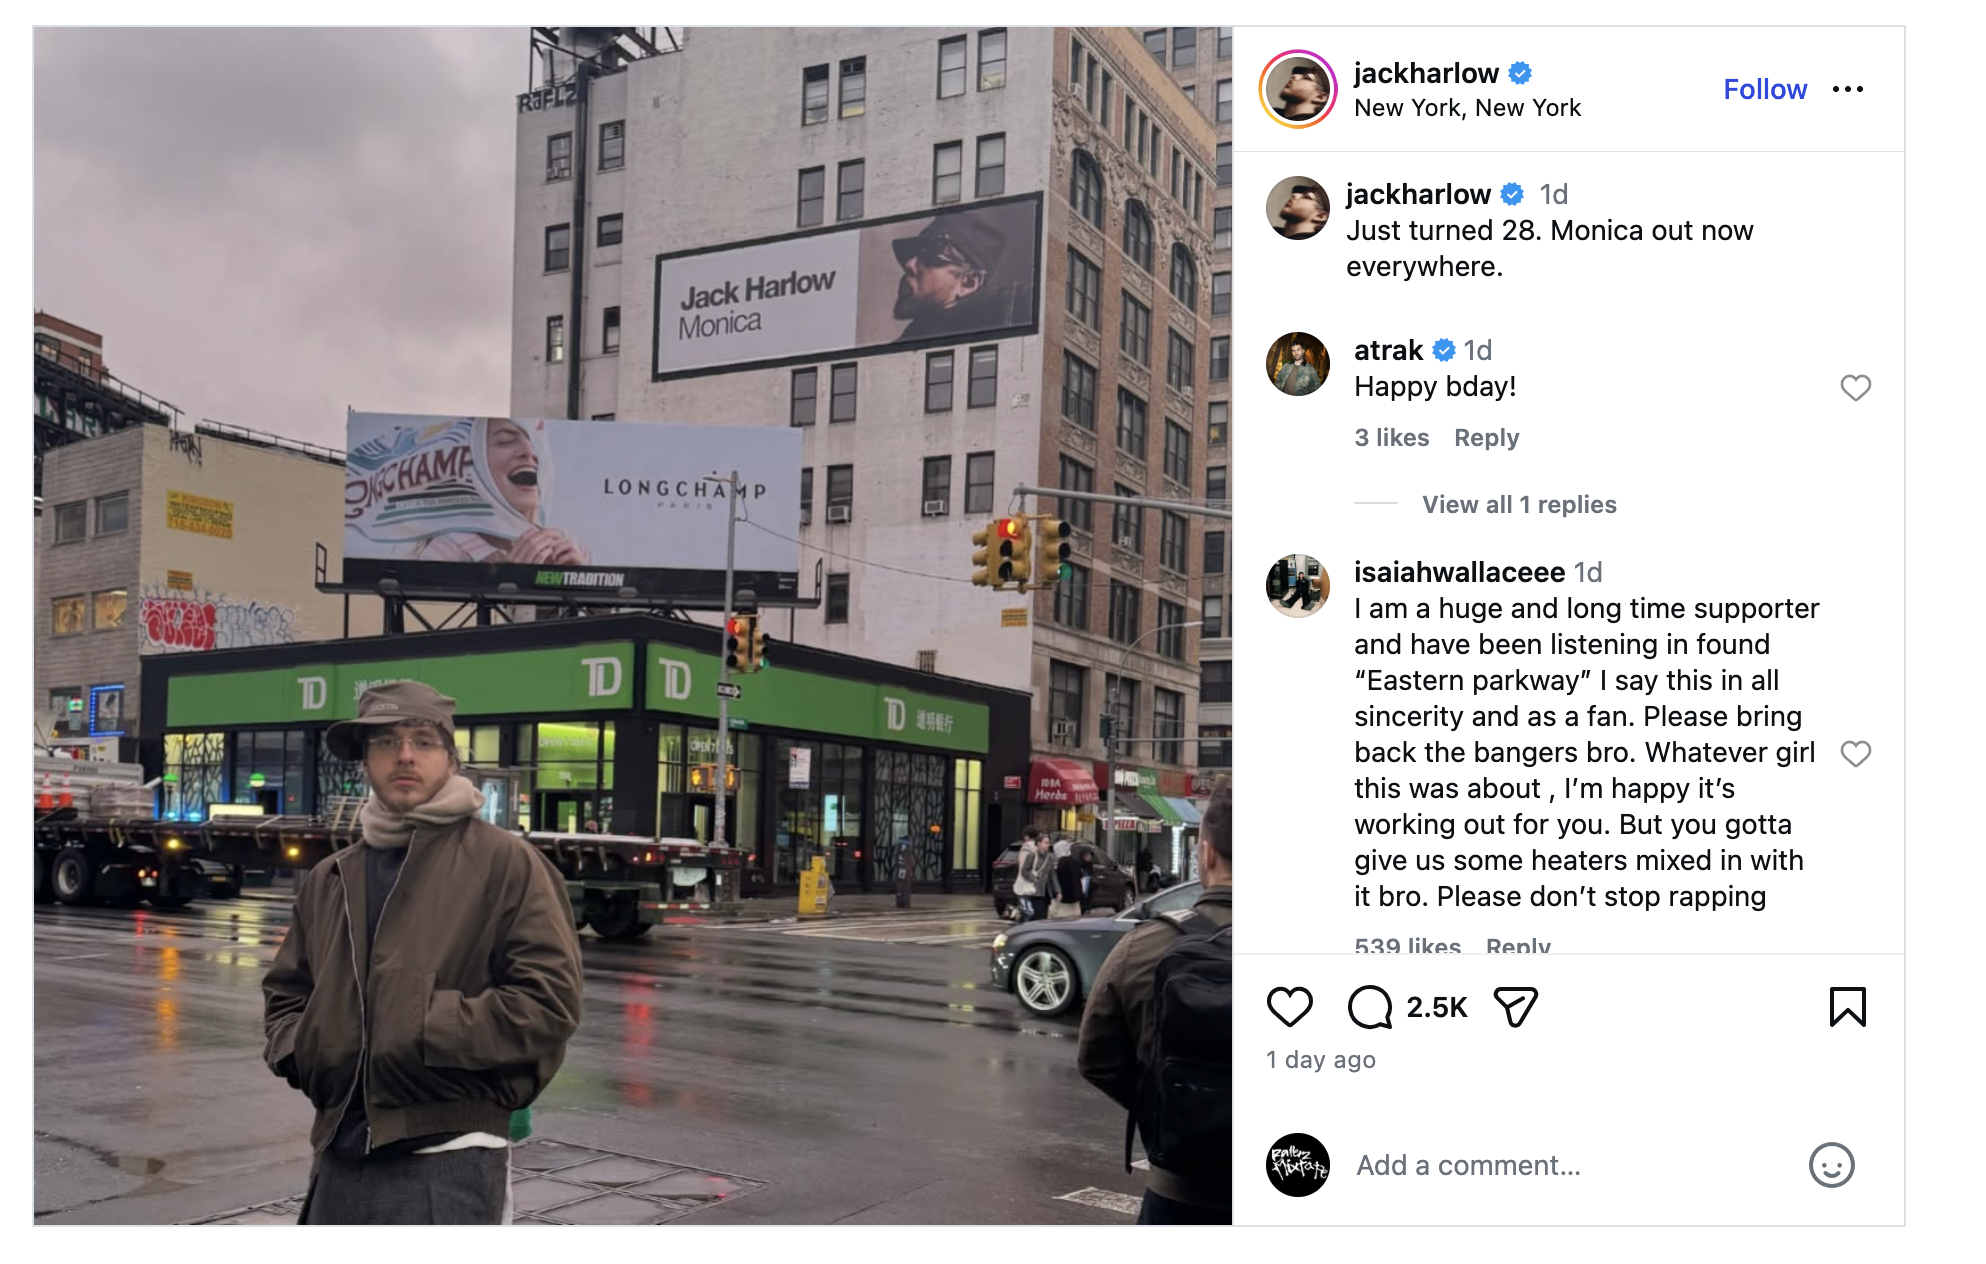Open atrak username link
1986x1264 pixels.
1388,350
